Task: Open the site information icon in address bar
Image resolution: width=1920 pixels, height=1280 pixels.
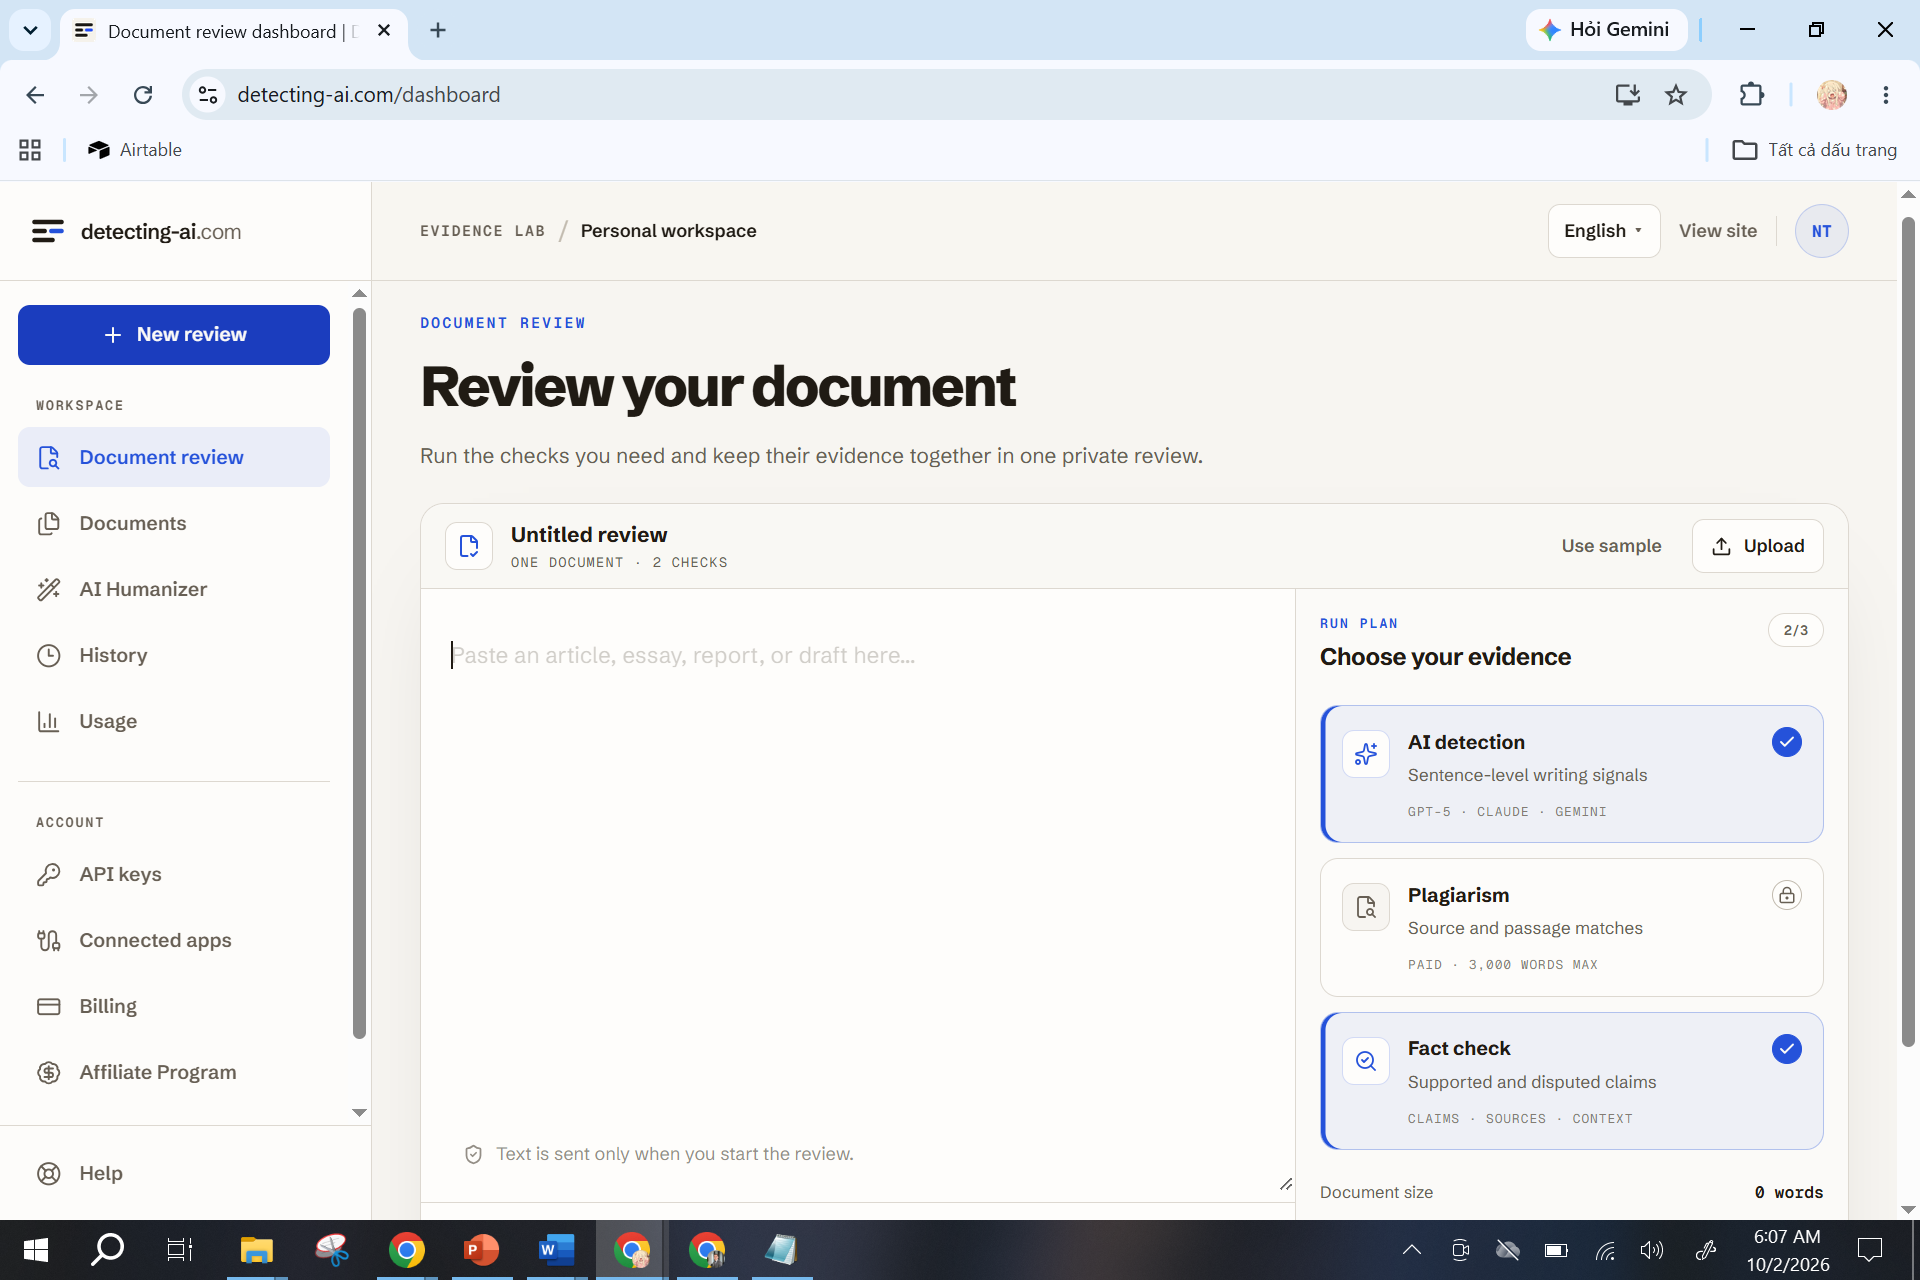Action: pyautogui.click(x=208, y=95)
